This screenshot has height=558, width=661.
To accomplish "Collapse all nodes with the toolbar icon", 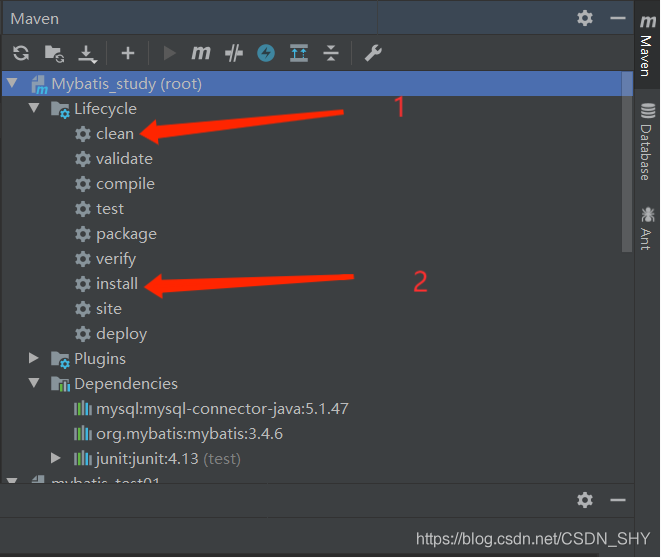I will [331, 53].
